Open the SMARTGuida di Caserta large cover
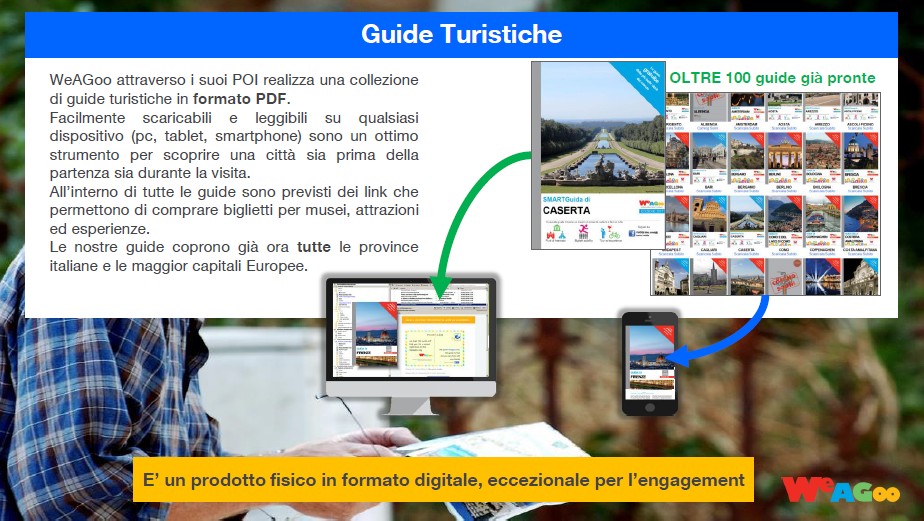This screenshot has height=521, width=924. [x=599, y=156]
